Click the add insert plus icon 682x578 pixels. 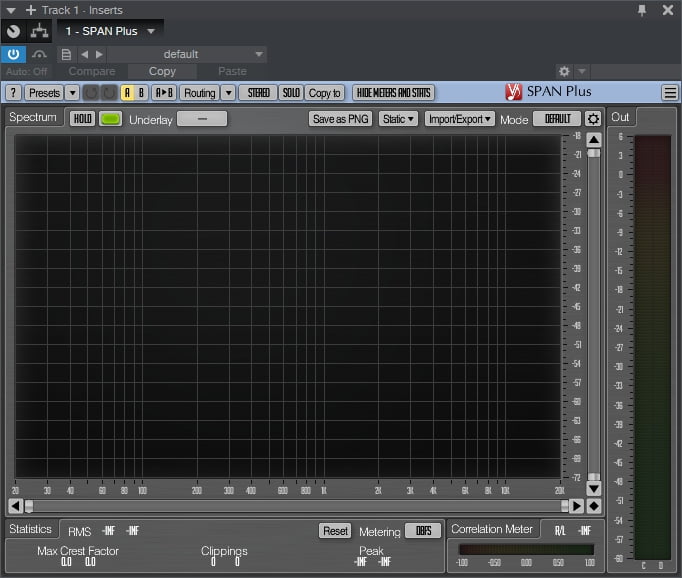tap(30, 10)
